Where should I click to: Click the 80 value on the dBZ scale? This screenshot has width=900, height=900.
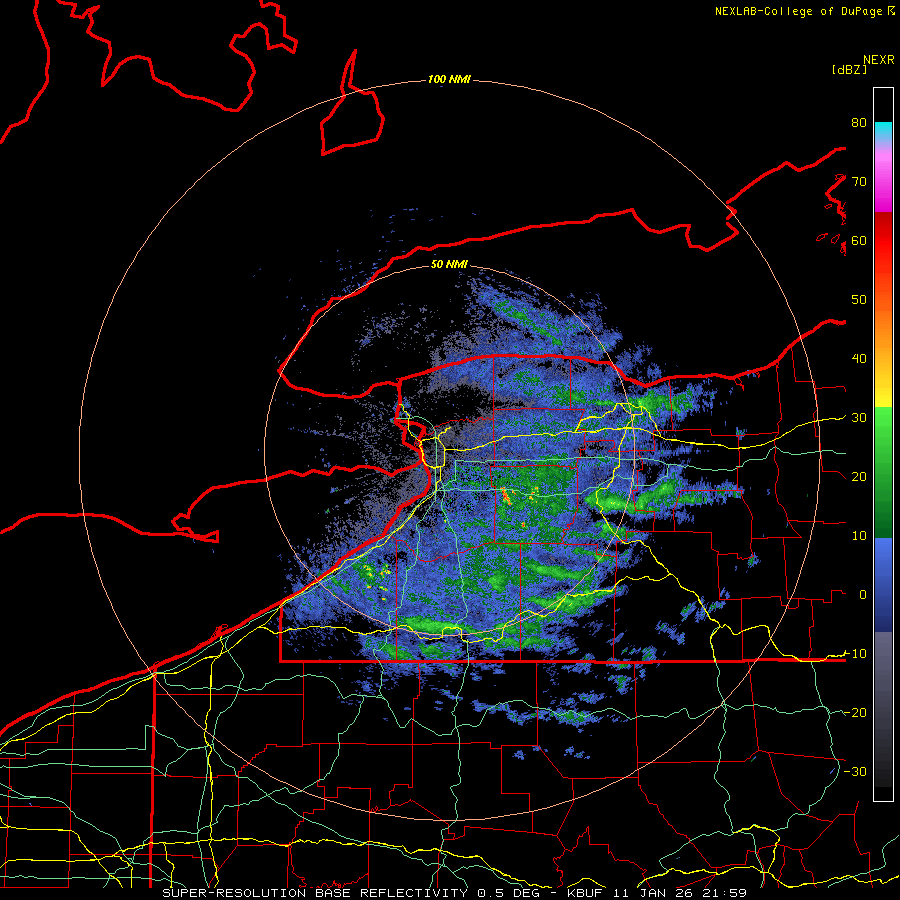point(859,123)
